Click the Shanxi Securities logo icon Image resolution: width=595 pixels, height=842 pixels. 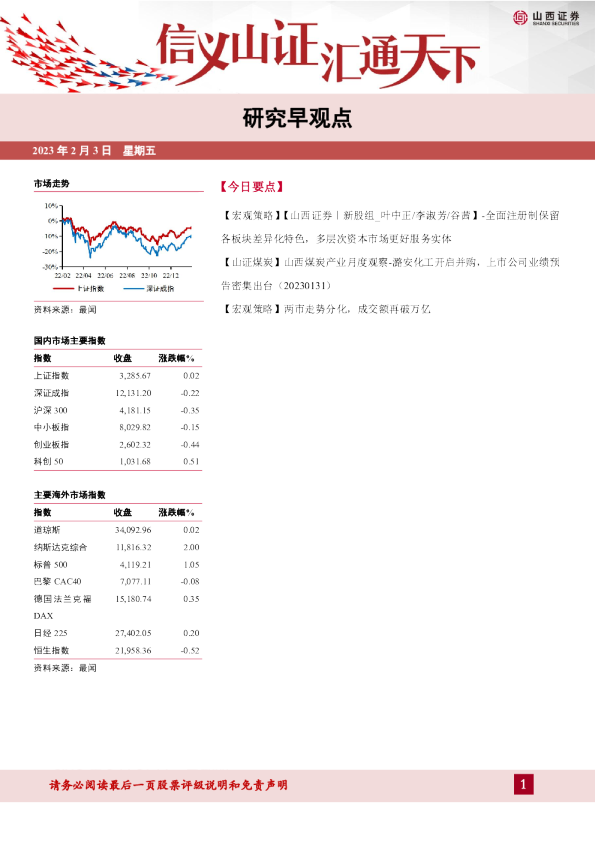point(520,17)
